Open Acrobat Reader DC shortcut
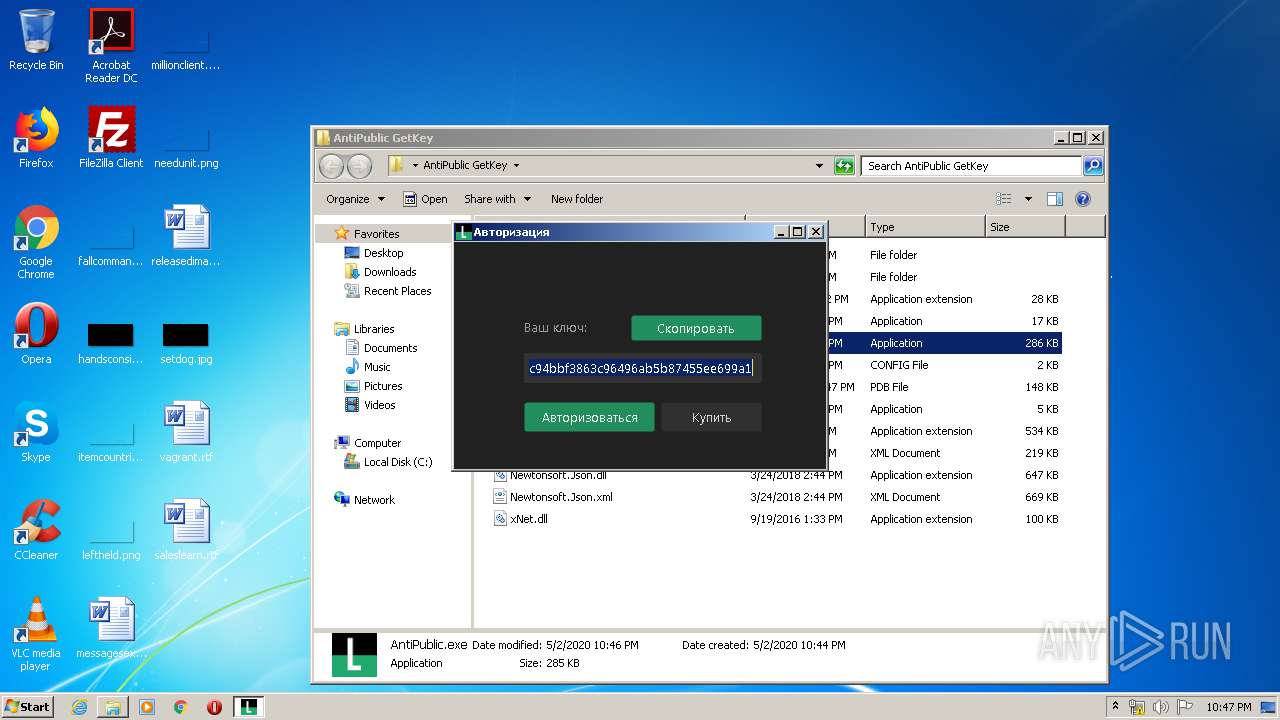Viewport: 1280px width, 720px height. tap(111, 46)
